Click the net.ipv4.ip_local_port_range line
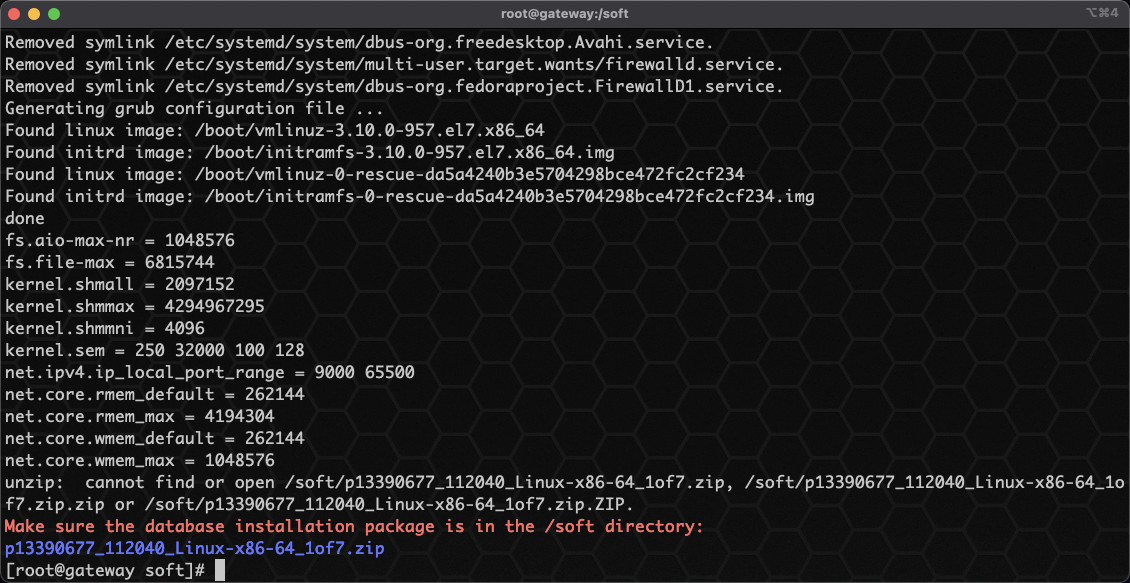1130x583 pixels. click(210, 373)
